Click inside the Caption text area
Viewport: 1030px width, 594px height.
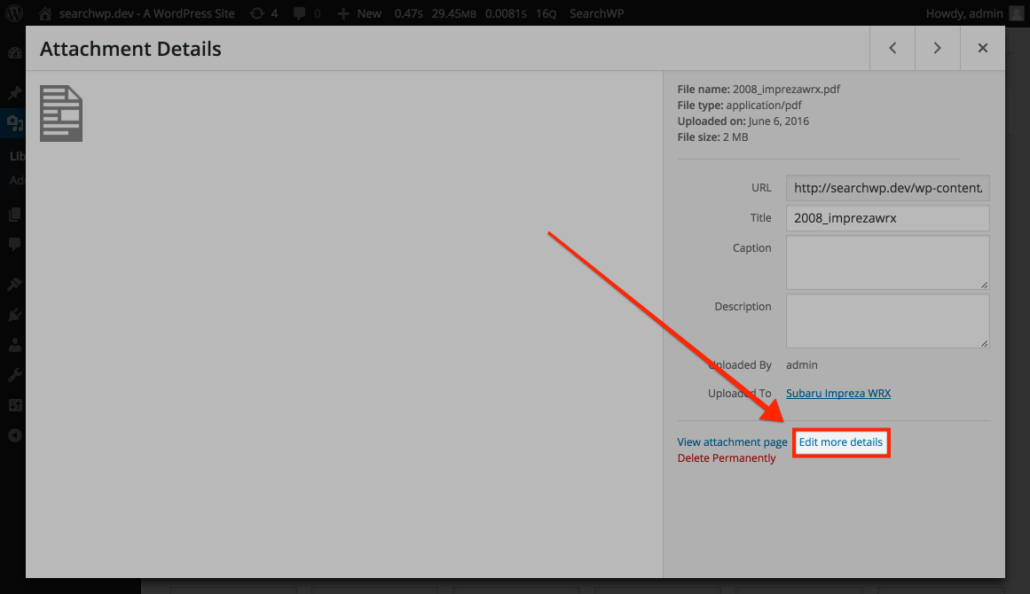click(887, 262)
